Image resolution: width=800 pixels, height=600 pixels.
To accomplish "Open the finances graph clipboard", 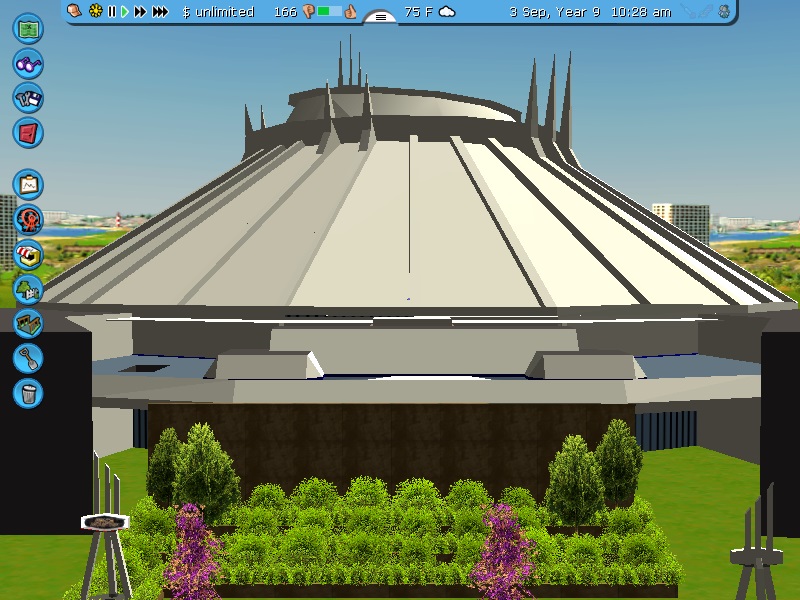I will [28, 185].
